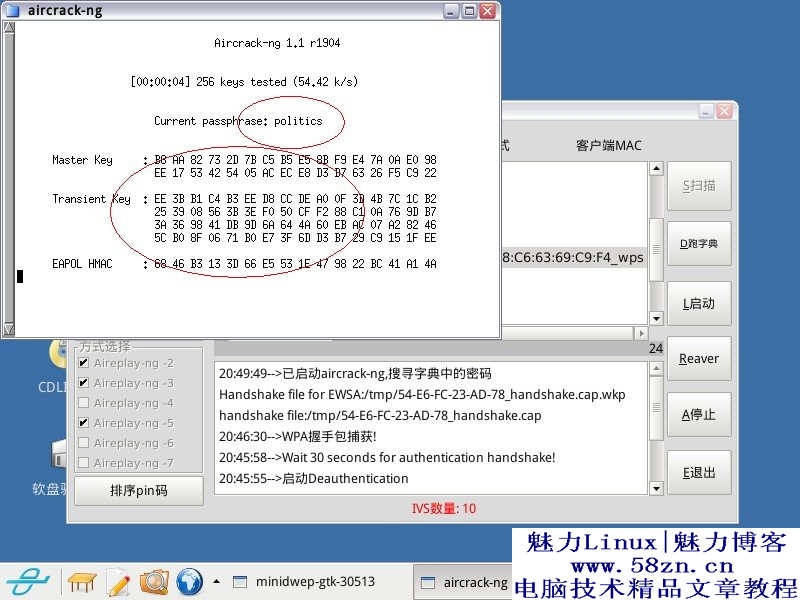
Task: Click the 启动Deauthentication log line
Action: (x=313, y=479)
